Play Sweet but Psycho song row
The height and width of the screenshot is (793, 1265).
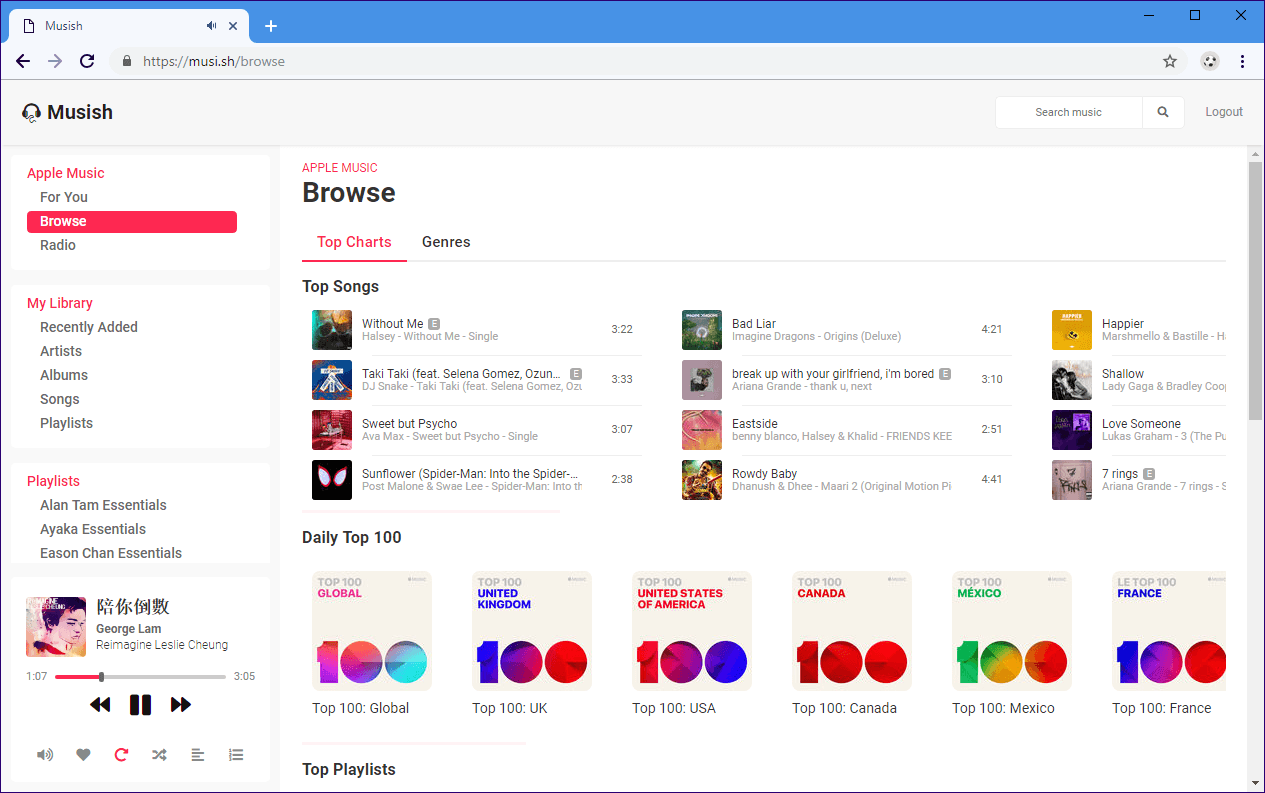point(477,430)
